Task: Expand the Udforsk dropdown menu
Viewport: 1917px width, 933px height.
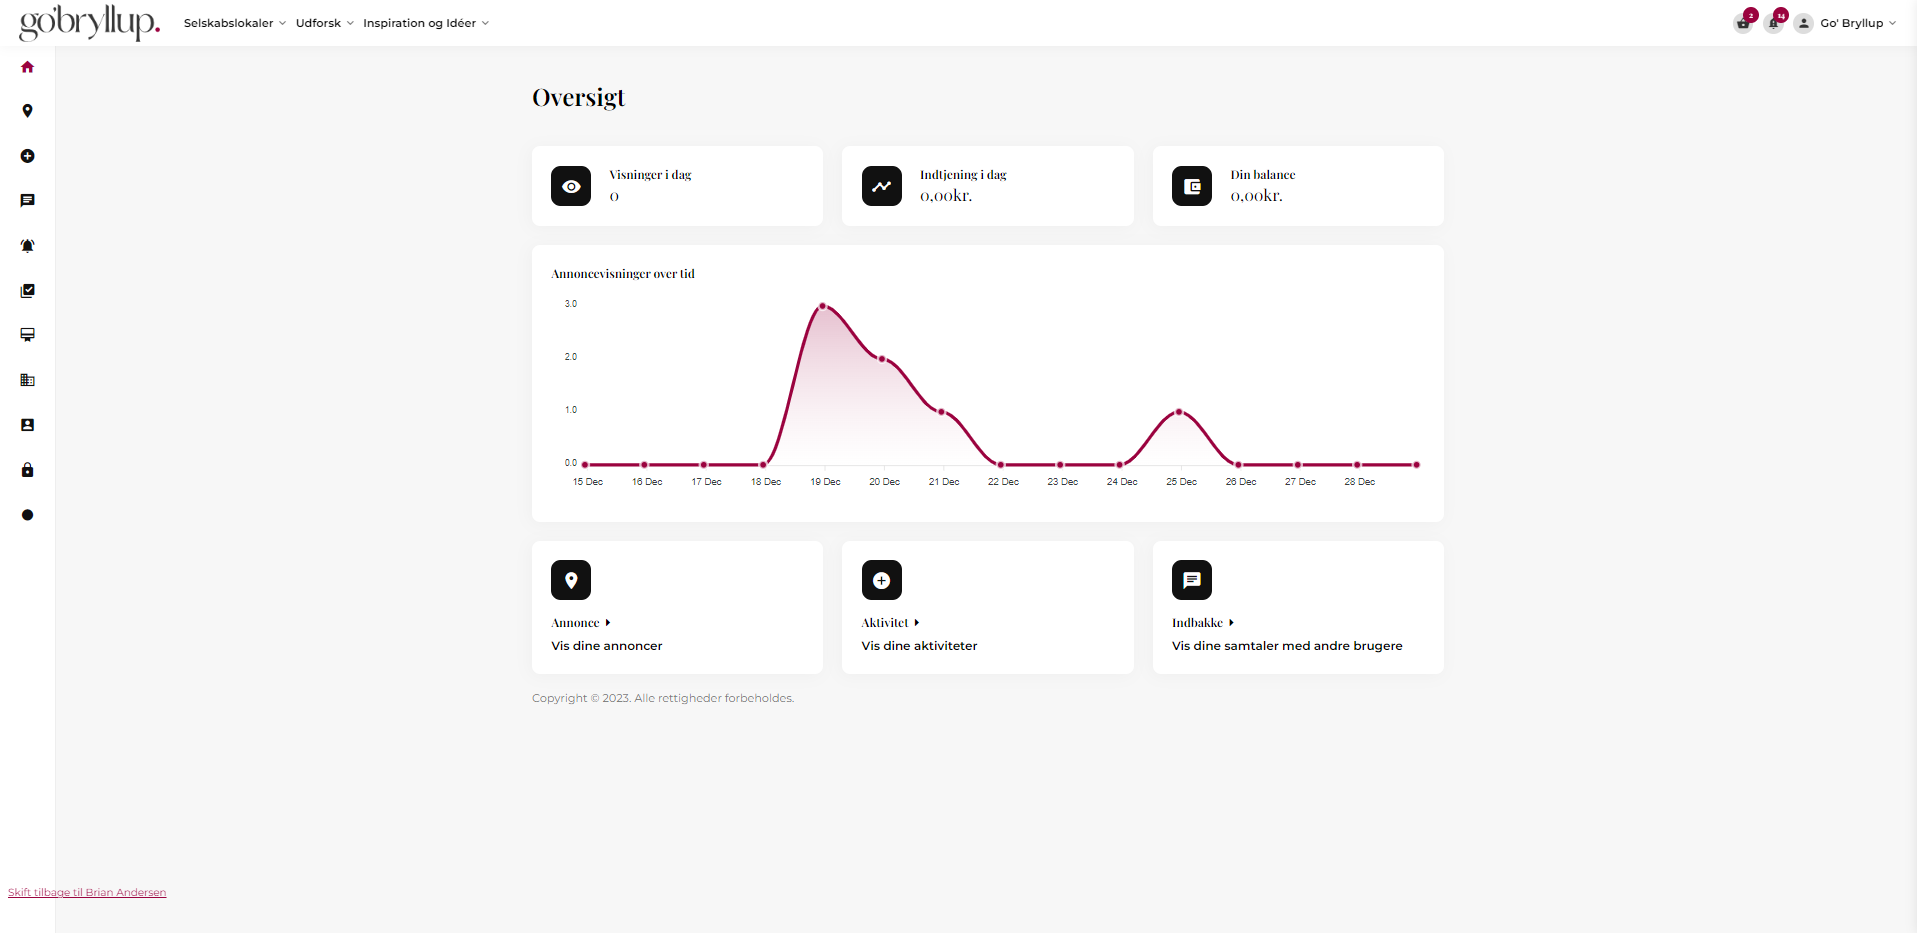Action: pos(324,23)
